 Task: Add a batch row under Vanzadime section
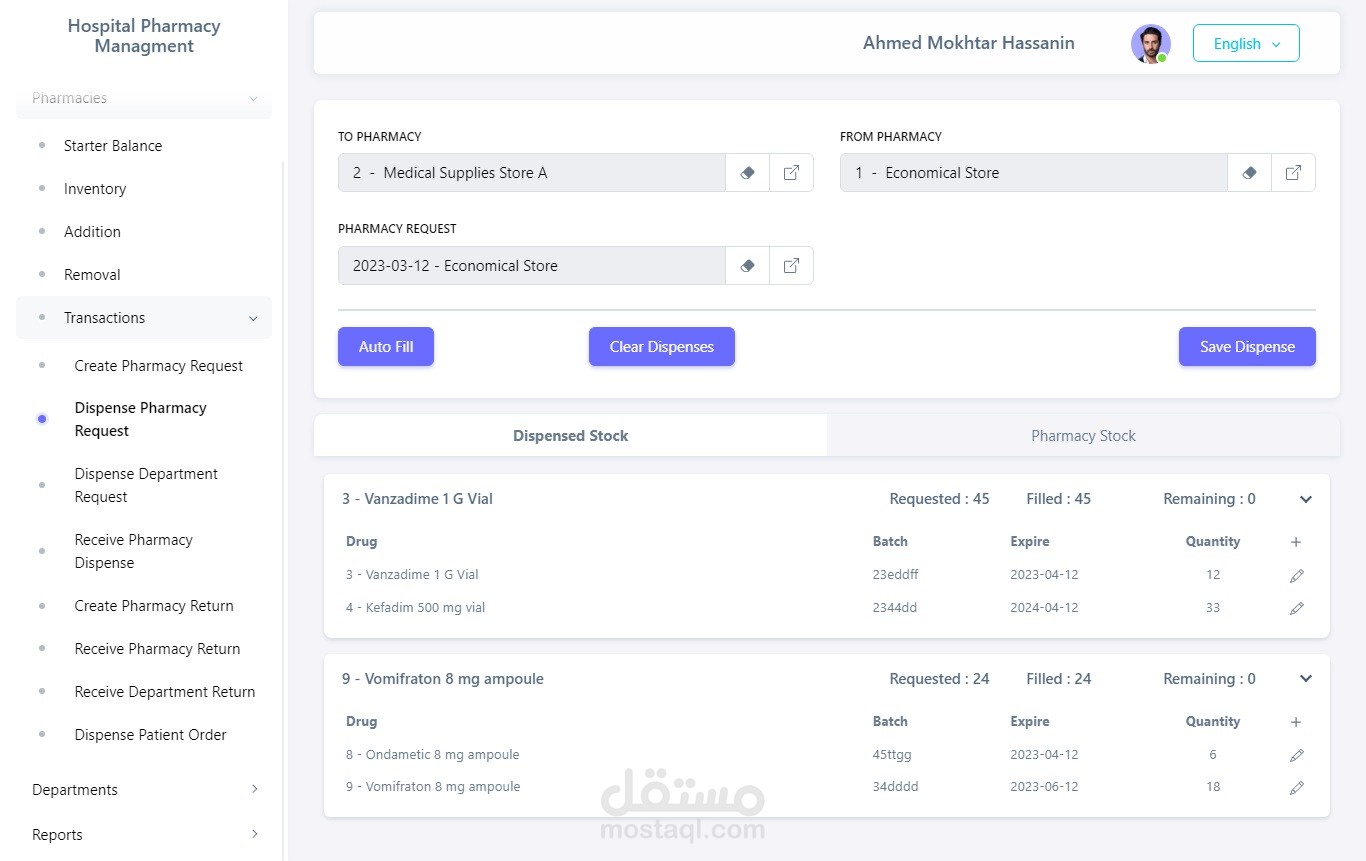click(1296, 542)
